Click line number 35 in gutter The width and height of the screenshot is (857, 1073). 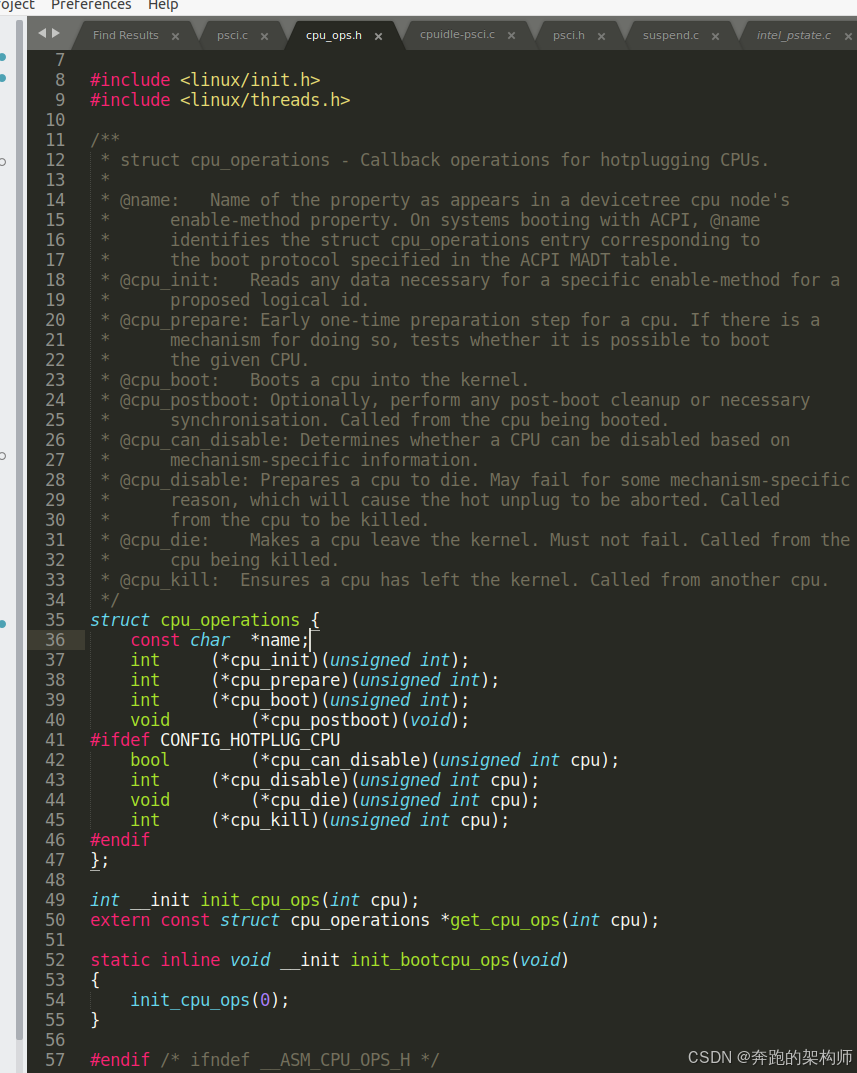[x=55, y=620]
